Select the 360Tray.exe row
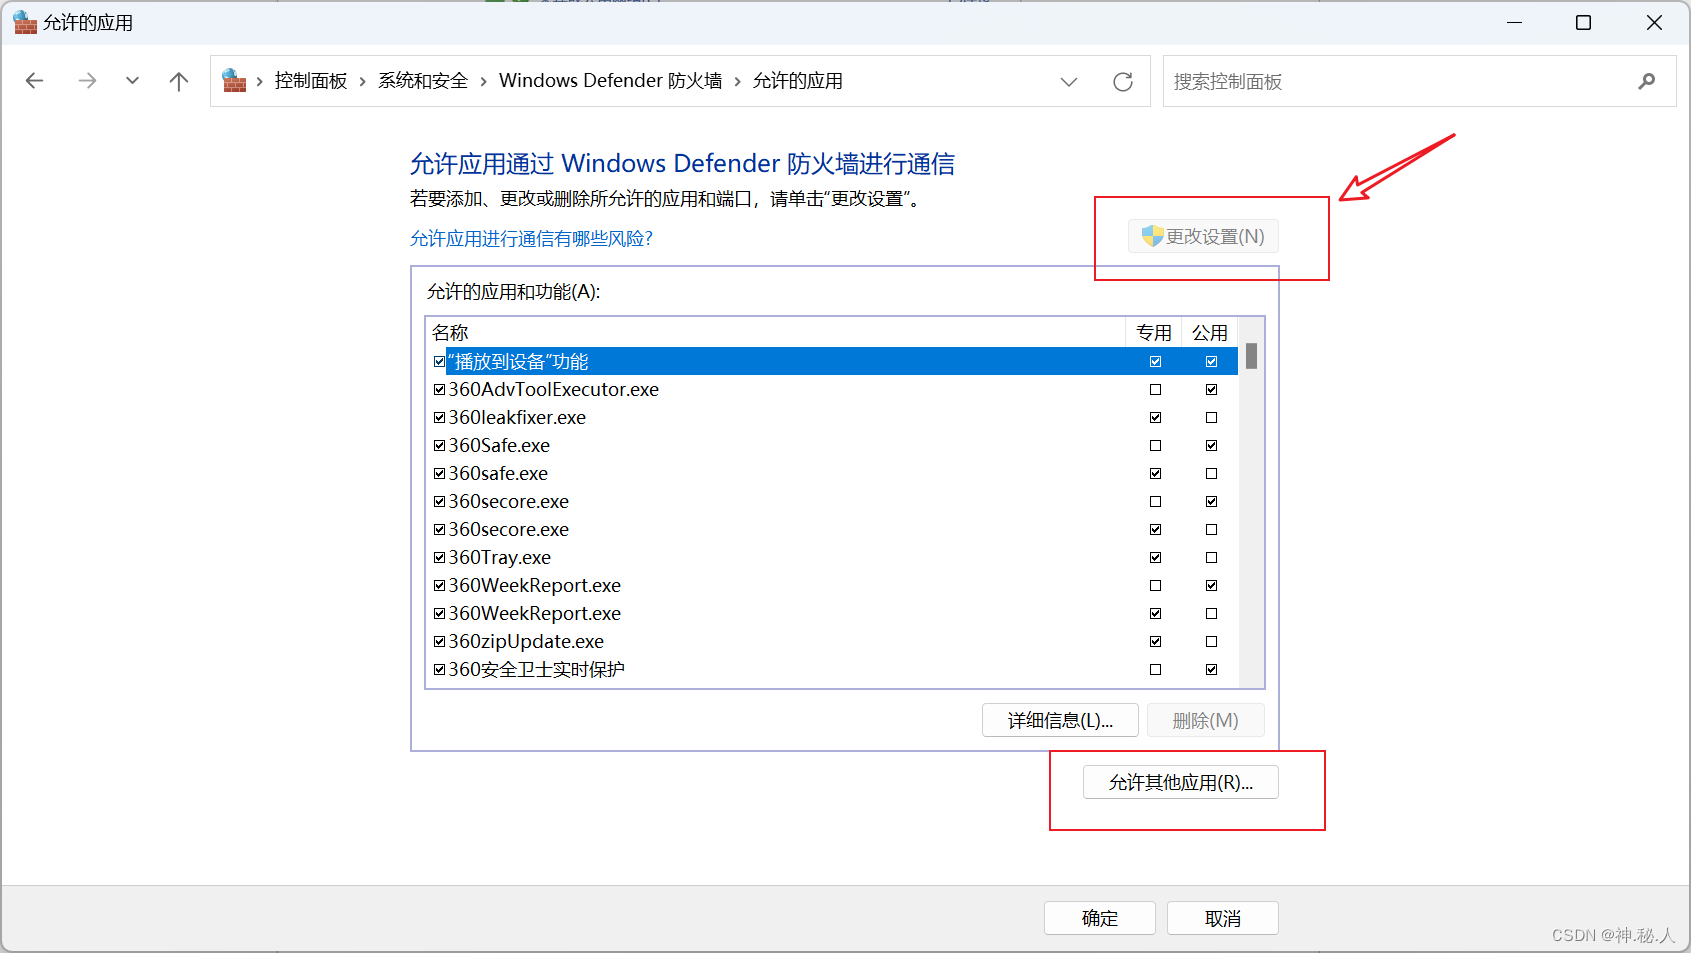This screenshot has width=1691, height=953. 832,557
